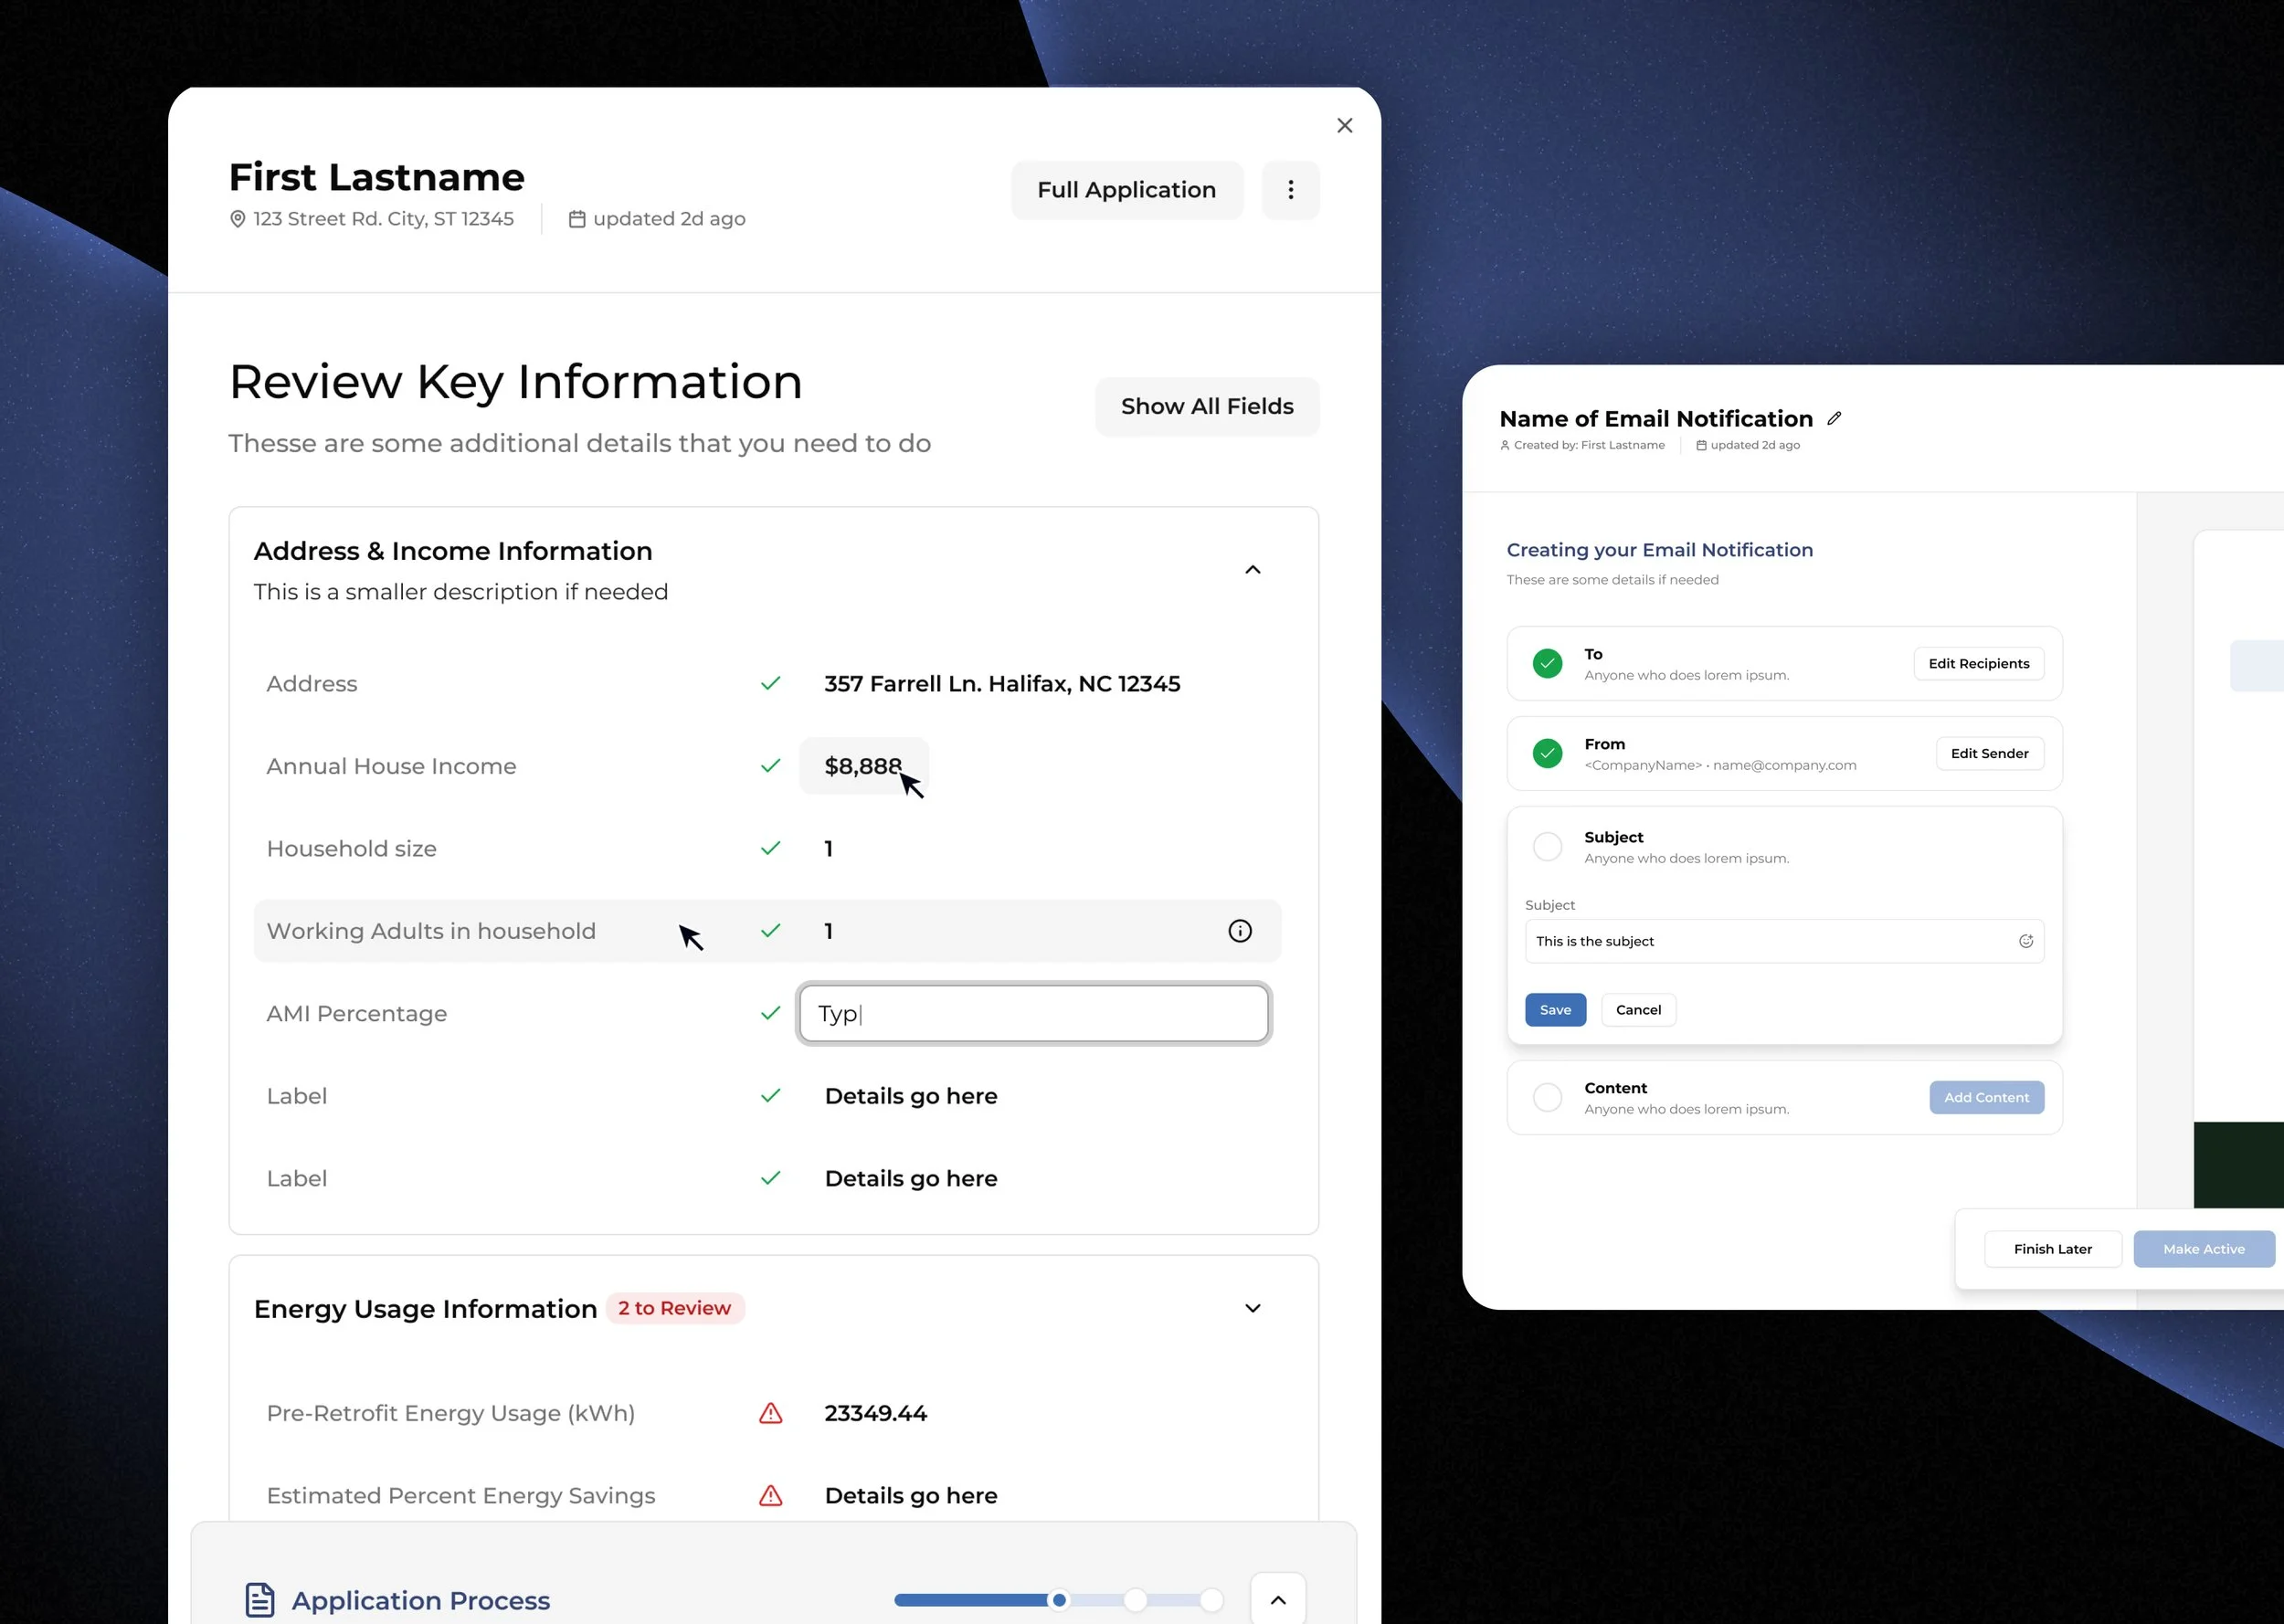Viewport: 2284px width, 1624px height.
Task: Toggle the Subject step radio circle
Action: (1547, 847)
